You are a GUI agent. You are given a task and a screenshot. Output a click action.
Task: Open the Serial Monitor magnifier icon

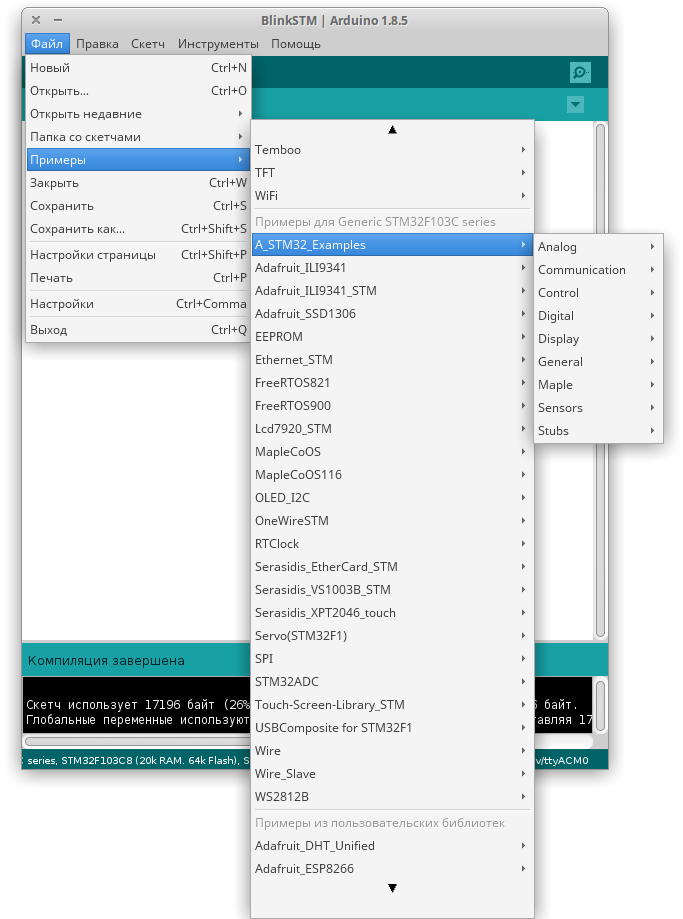click(579, 73)
